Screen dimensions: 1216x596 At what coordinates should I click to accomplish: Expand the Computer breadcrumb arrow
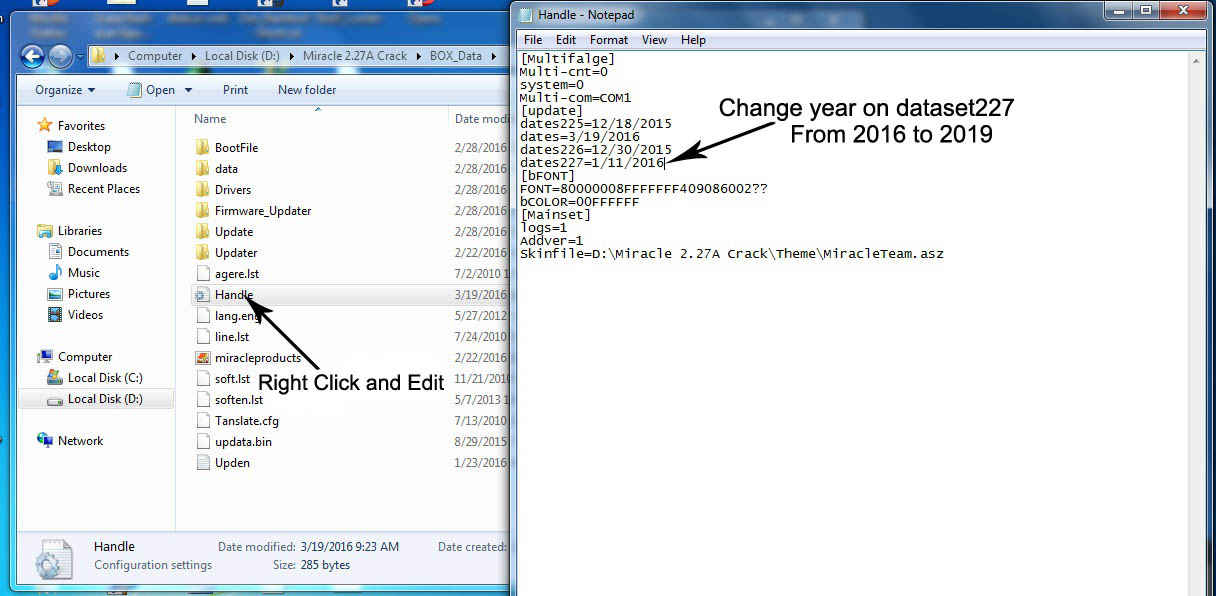pos(192,56)
